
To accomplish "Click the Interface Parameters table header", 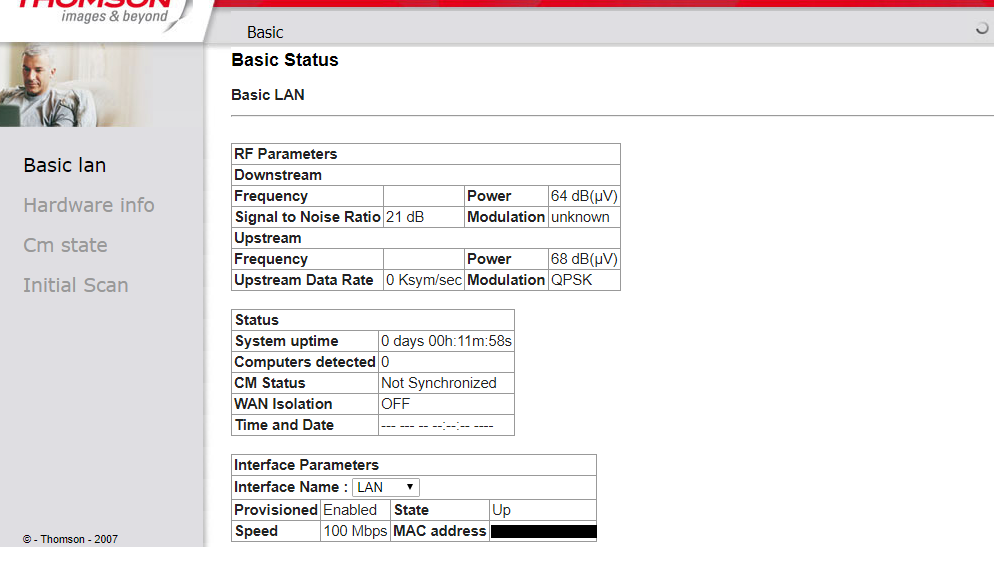I will tap(414, 465).
